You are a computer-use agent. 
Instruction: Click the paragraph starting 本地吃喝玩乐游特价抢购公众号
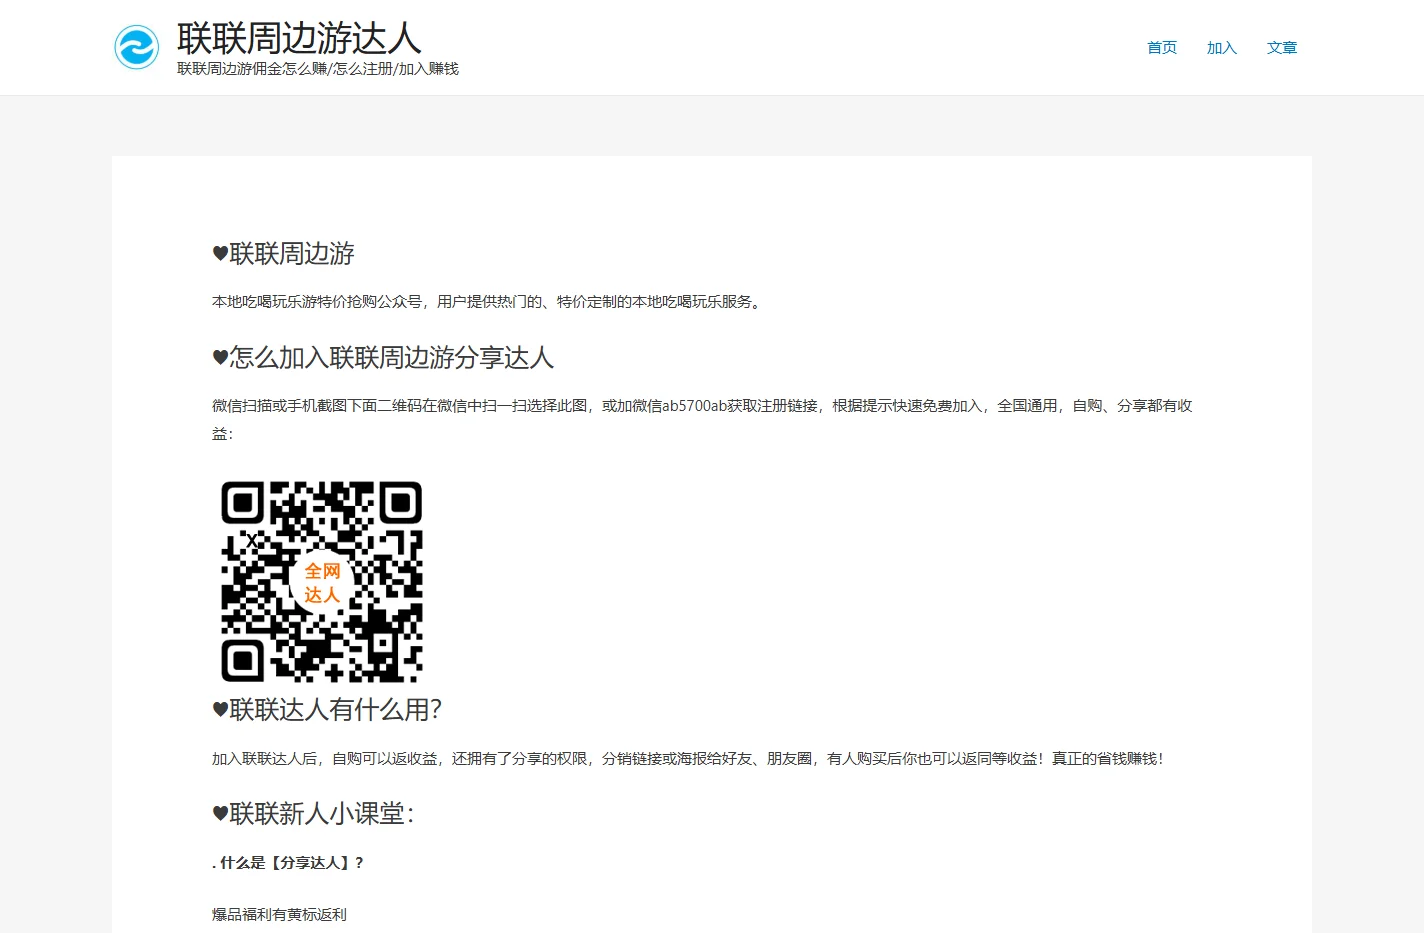pos(489,302)
